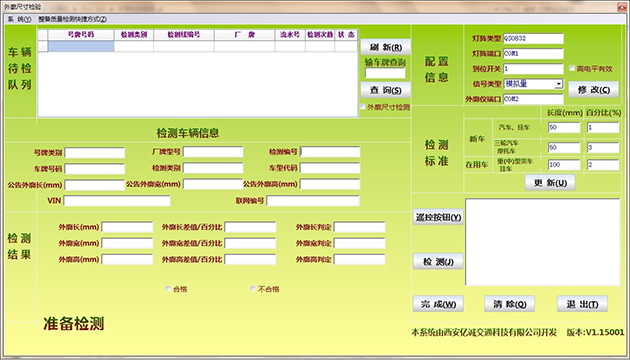Screen dimensions: 630x360
Task: Select the 号牌号码 column header
Action: (81, 35)
